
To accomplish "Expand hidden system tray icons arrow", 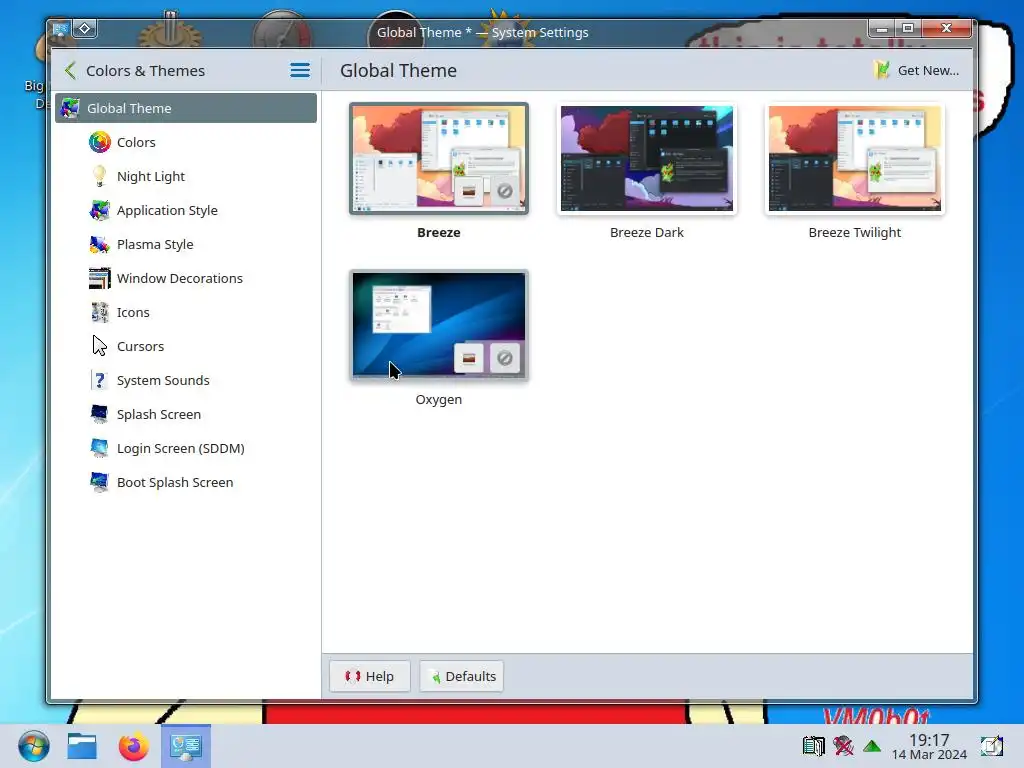I will coord(872,746).
